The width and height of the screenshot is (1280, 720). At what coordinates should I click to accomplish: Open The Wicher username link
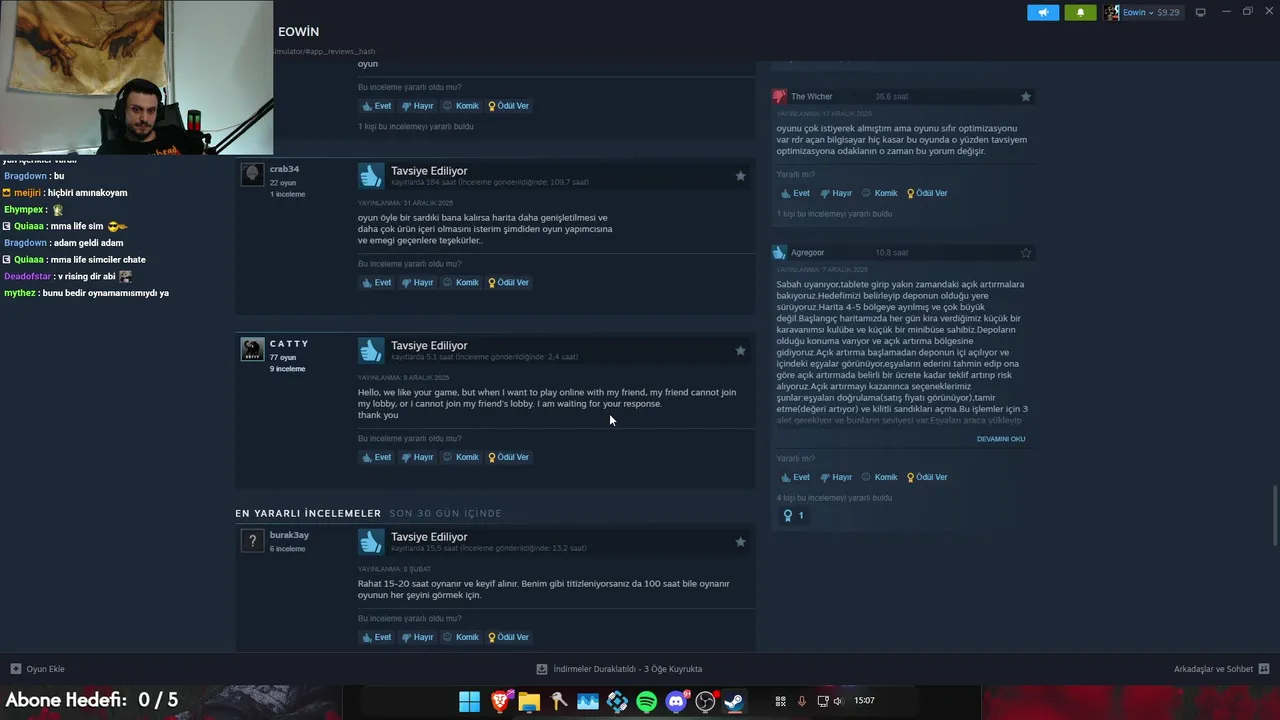click(811, 97)
